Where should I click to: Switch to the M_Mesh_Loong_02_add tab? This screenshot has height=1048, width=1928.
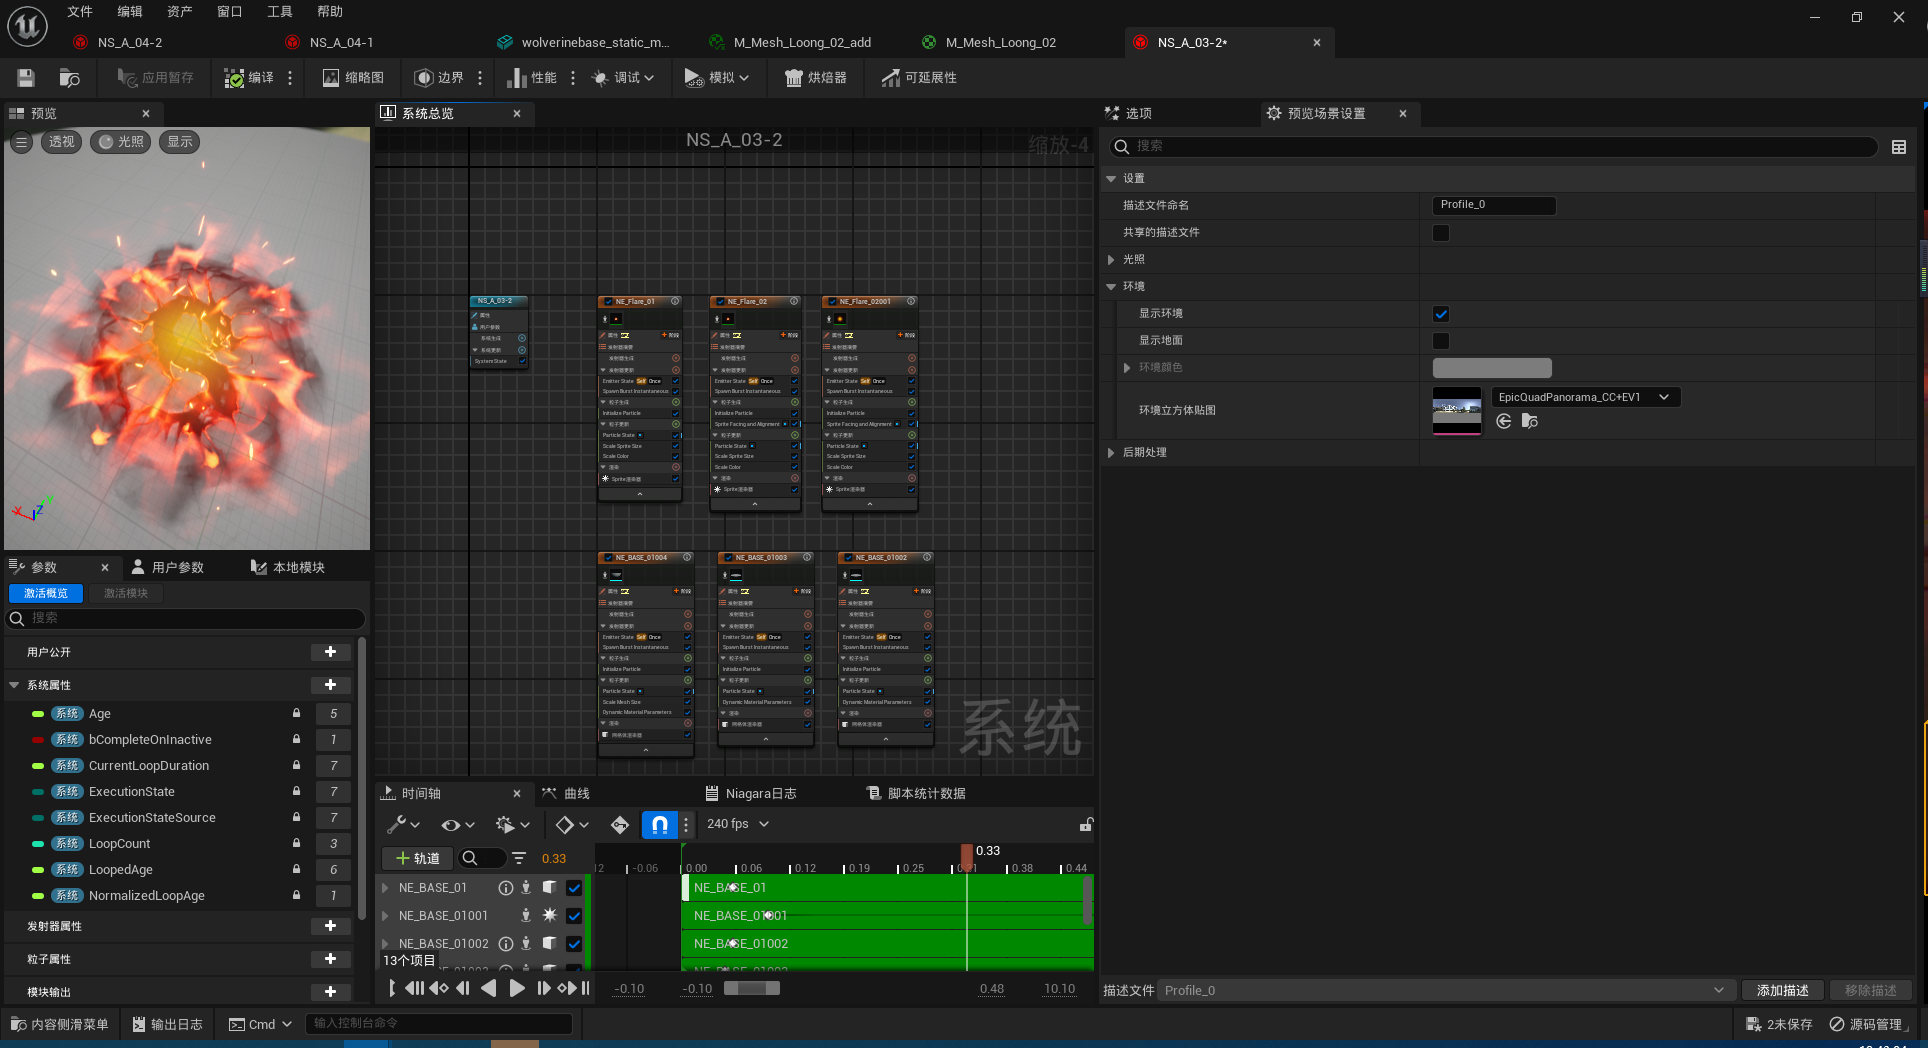[801, 42]
